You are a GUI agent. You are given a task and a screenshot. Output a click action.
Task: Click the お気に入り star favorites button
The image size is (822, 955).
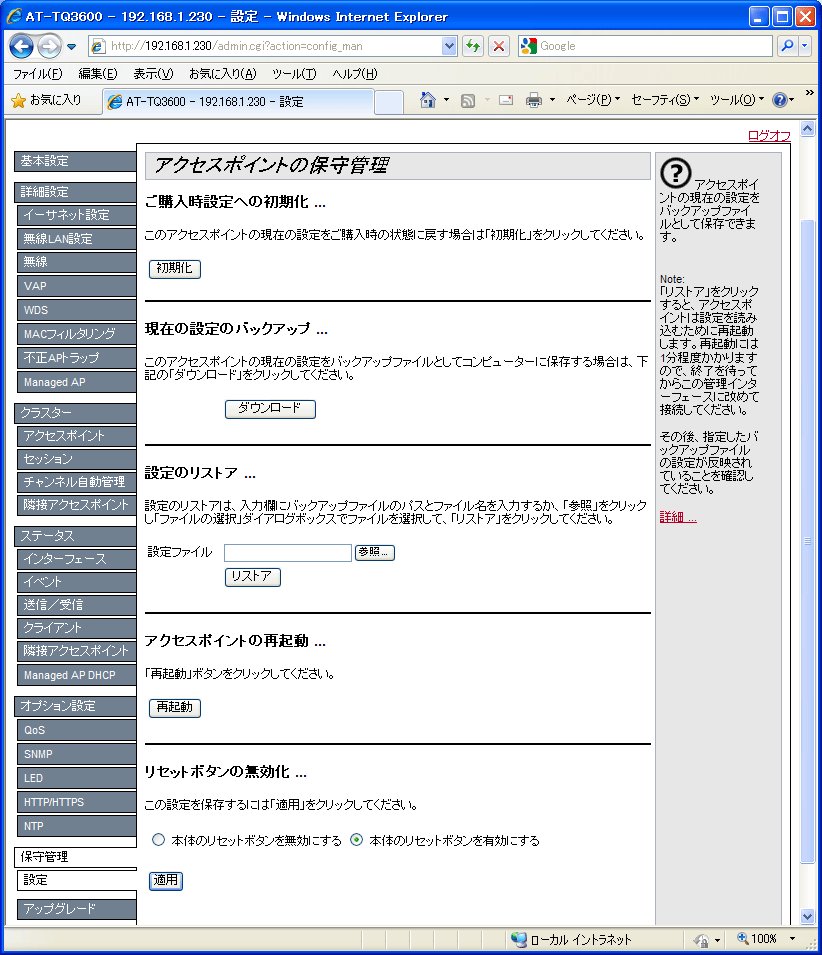[46, 100]
